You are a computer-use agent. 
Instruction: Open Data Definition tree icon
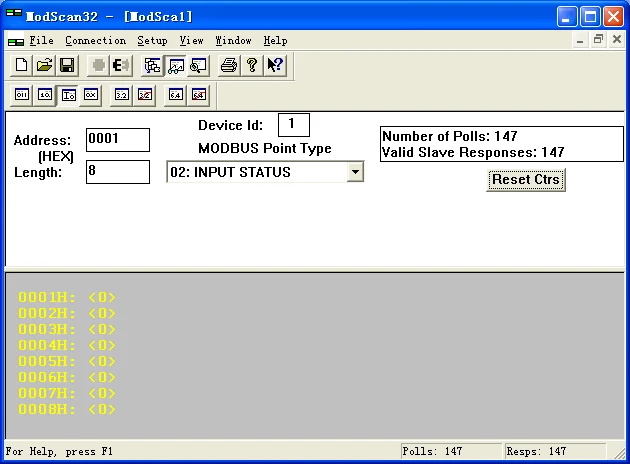pos(153,65)
